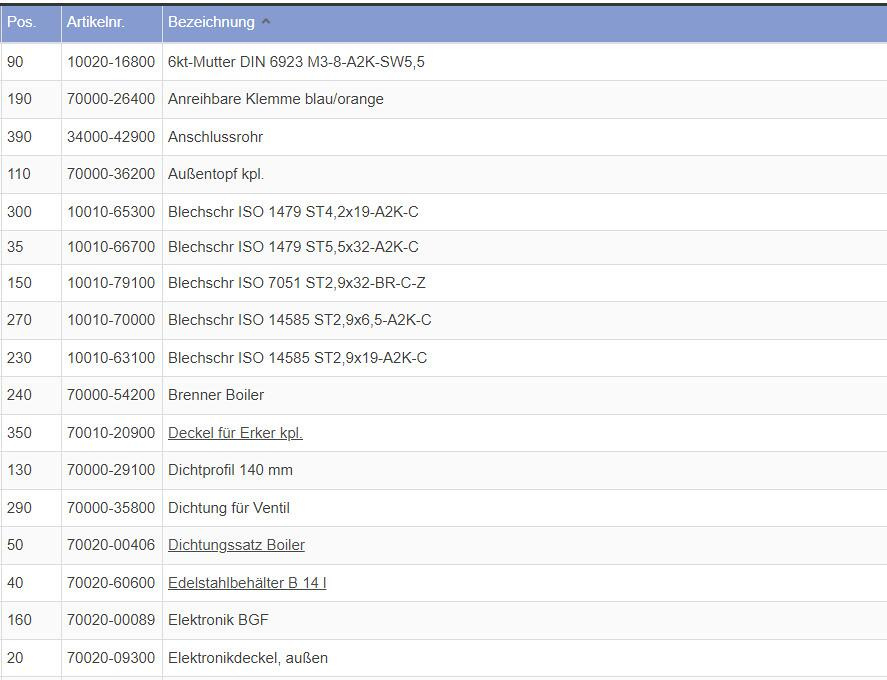Select the Anreihbare Klemme blau/orange row
This screenshot has width=887, height=680.
click(x=275, y=99)
